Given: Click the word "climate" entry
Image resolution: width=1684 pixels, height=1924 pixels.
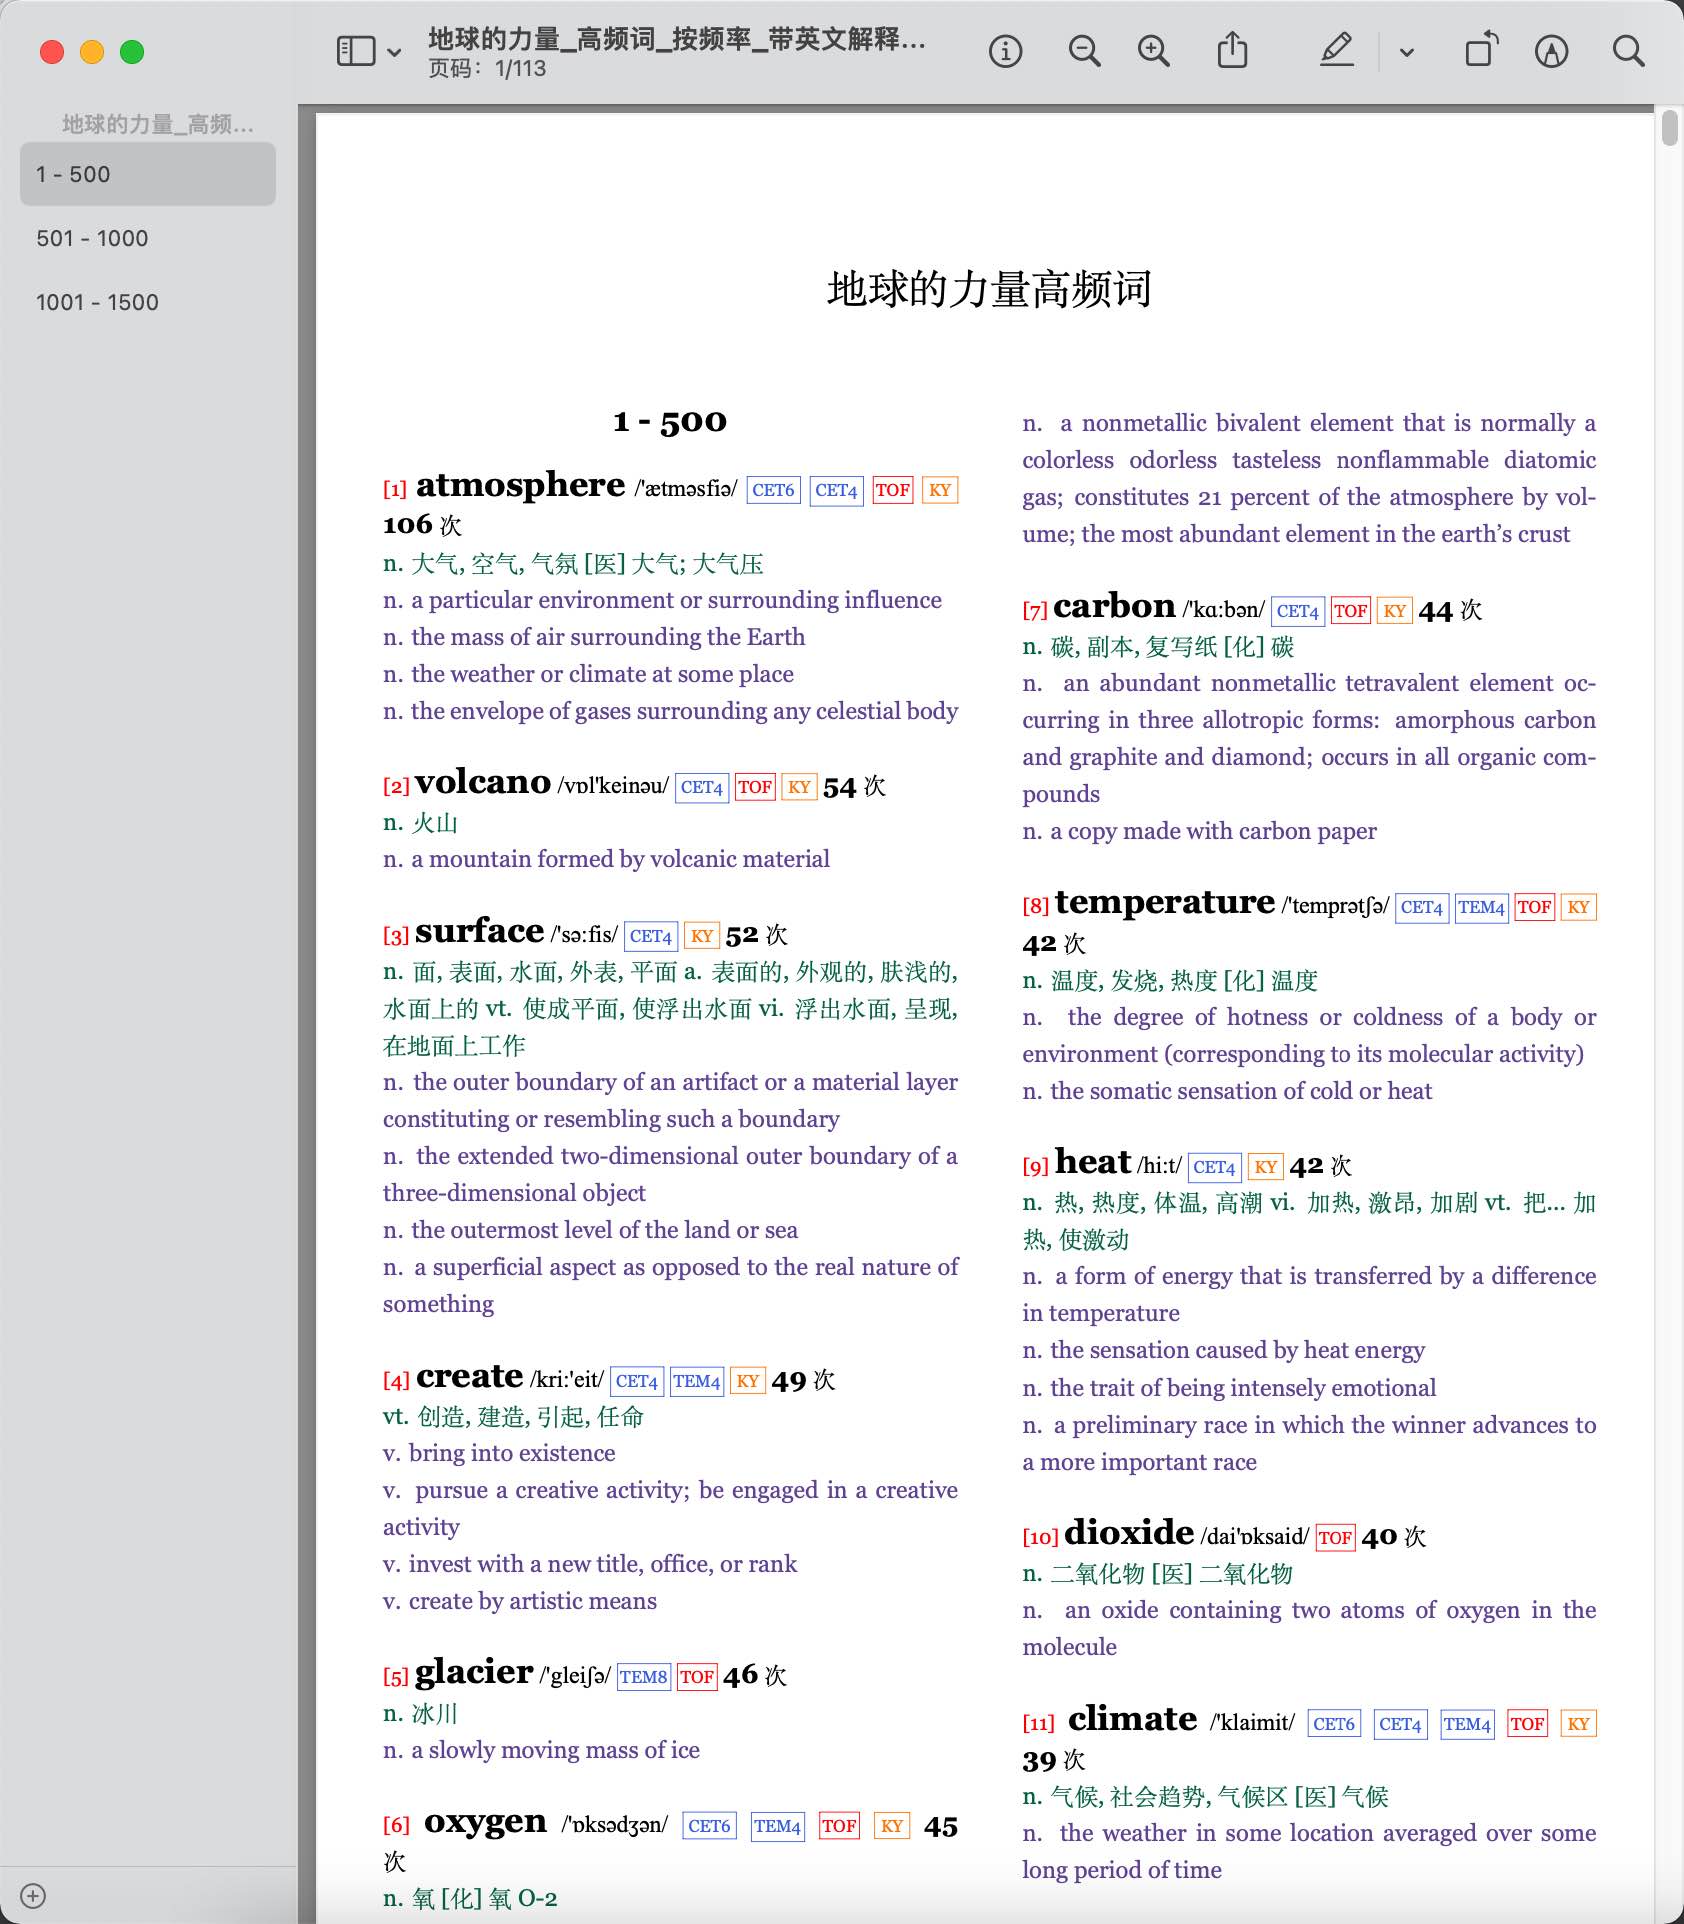Looking at the screenshot, I should pyautogui.click(x=1132, y=1719).
